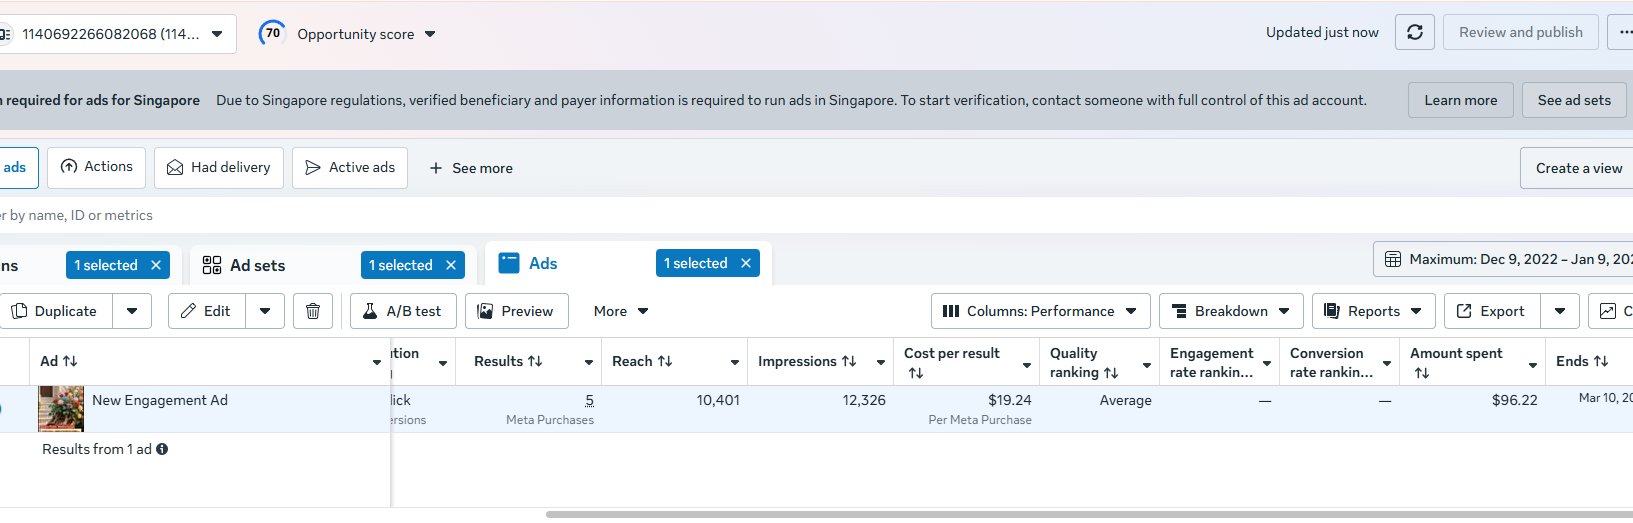1633x523 pixels.
Task: Remove the Ad sets 1 selected filter
Action: (451, 265)
